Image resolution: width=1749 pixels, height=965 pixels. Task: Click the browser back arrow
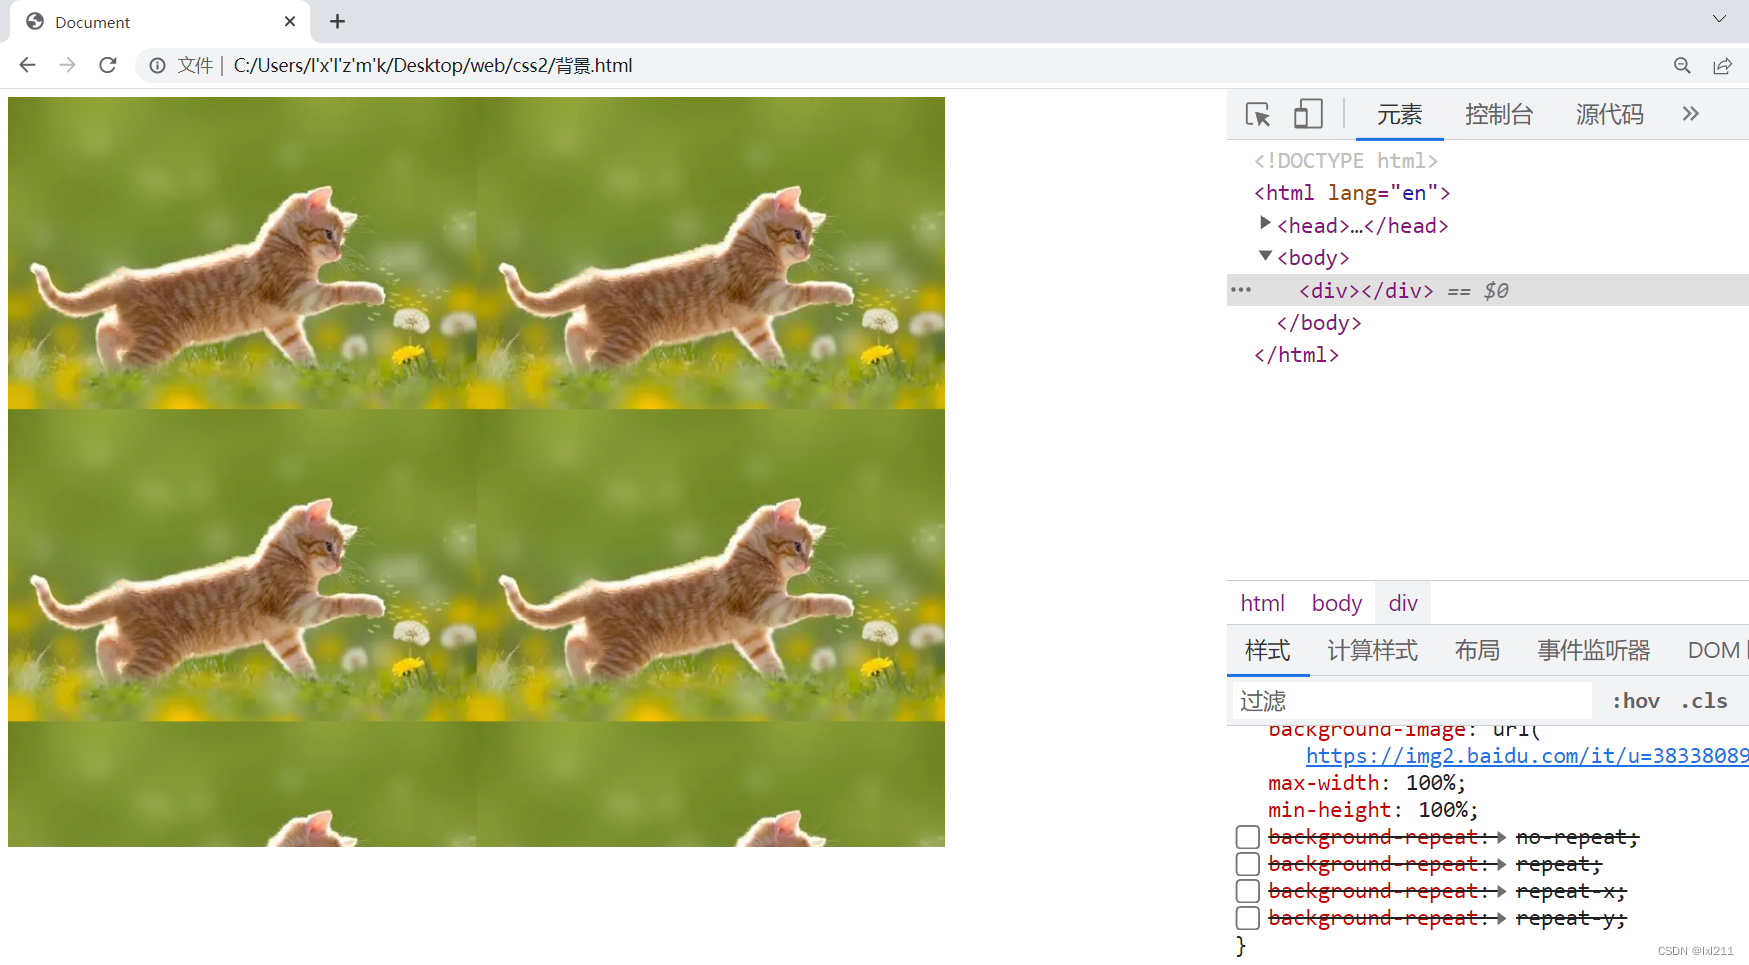point(27,65)
